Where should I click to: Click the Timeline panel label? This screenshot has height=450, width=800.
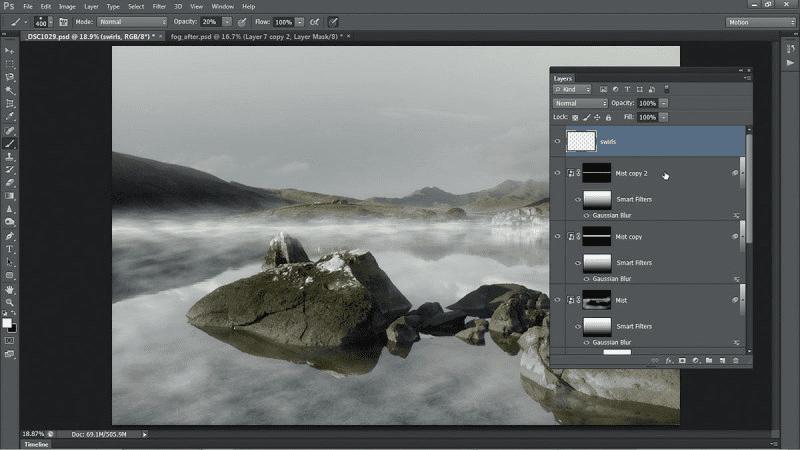click(37, 443)
